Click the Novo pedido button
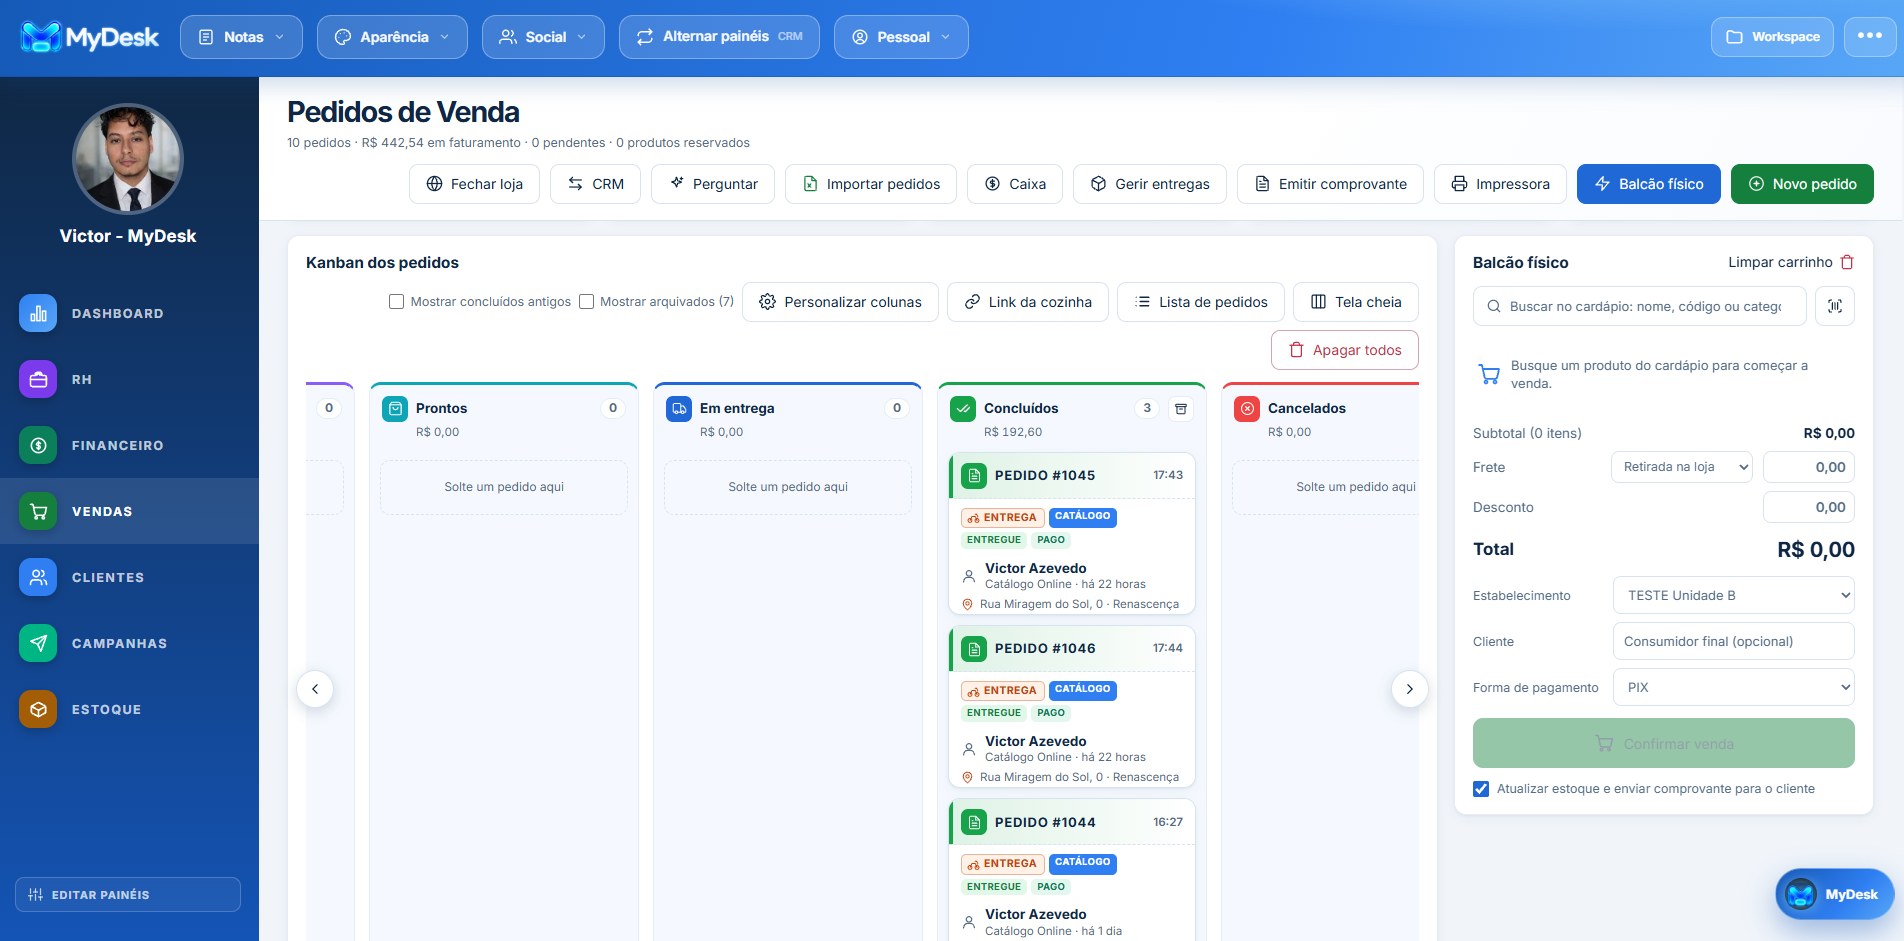 tap(1802, 184)
